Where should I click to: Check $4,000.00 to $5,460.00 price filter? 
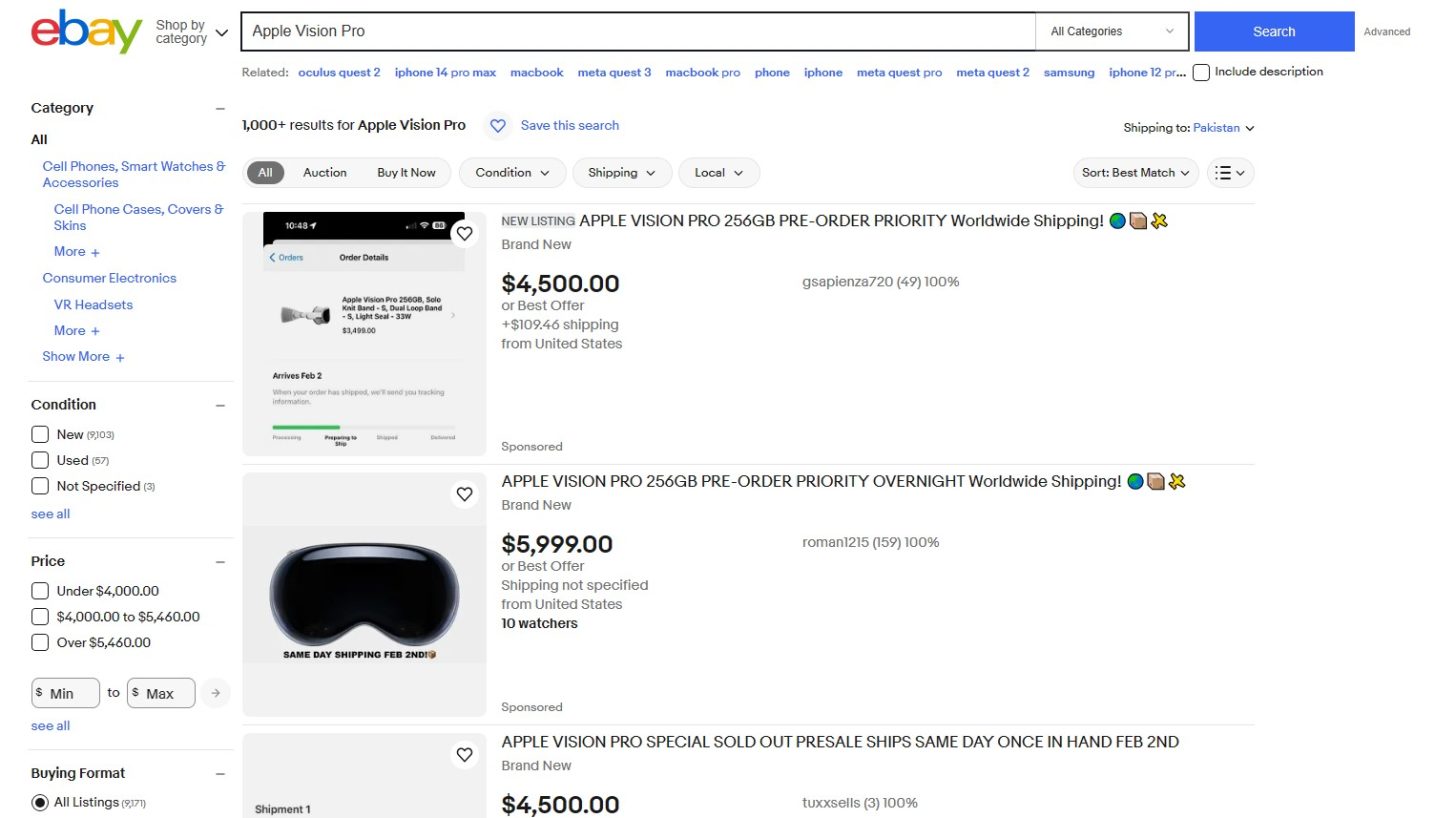[40, 617]
